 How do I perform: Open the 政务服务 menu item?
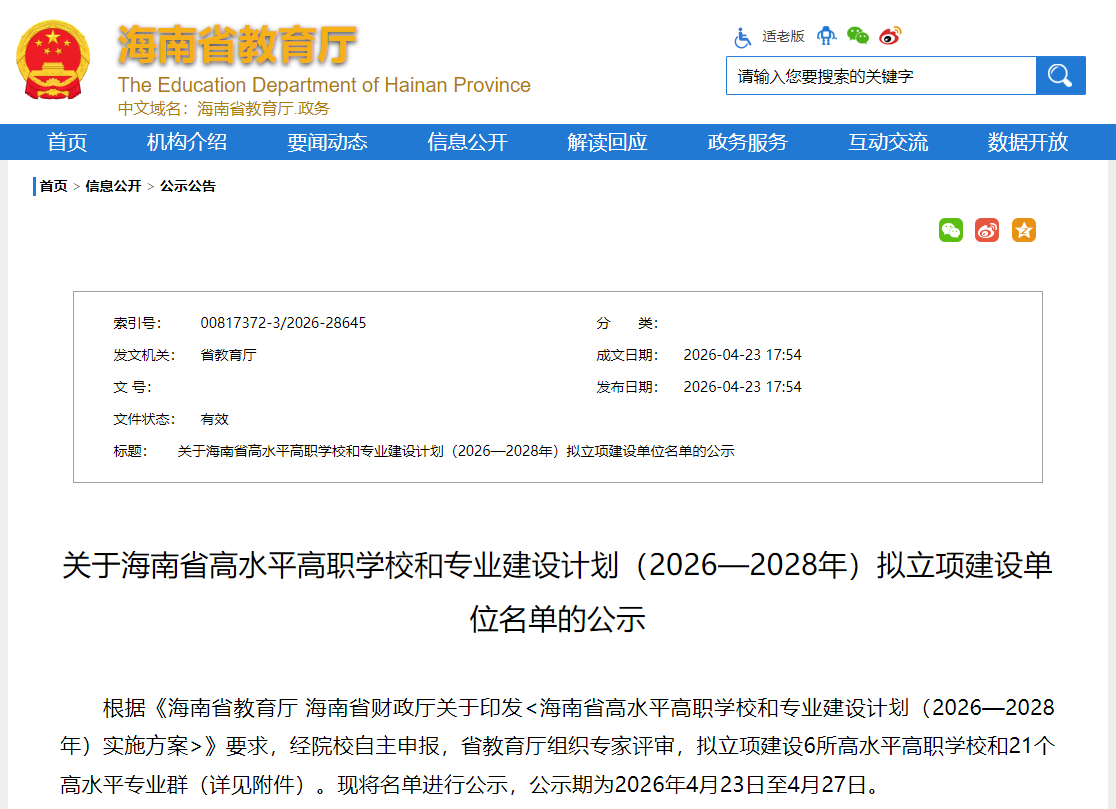click(746, 142)
